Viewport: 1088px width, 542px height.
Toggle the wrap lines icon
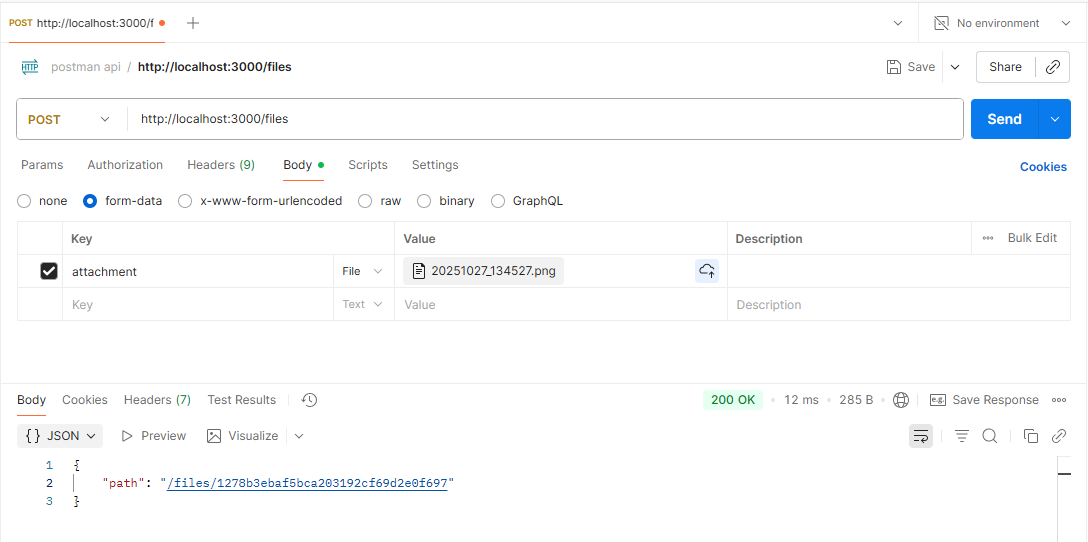click(921, 436)
